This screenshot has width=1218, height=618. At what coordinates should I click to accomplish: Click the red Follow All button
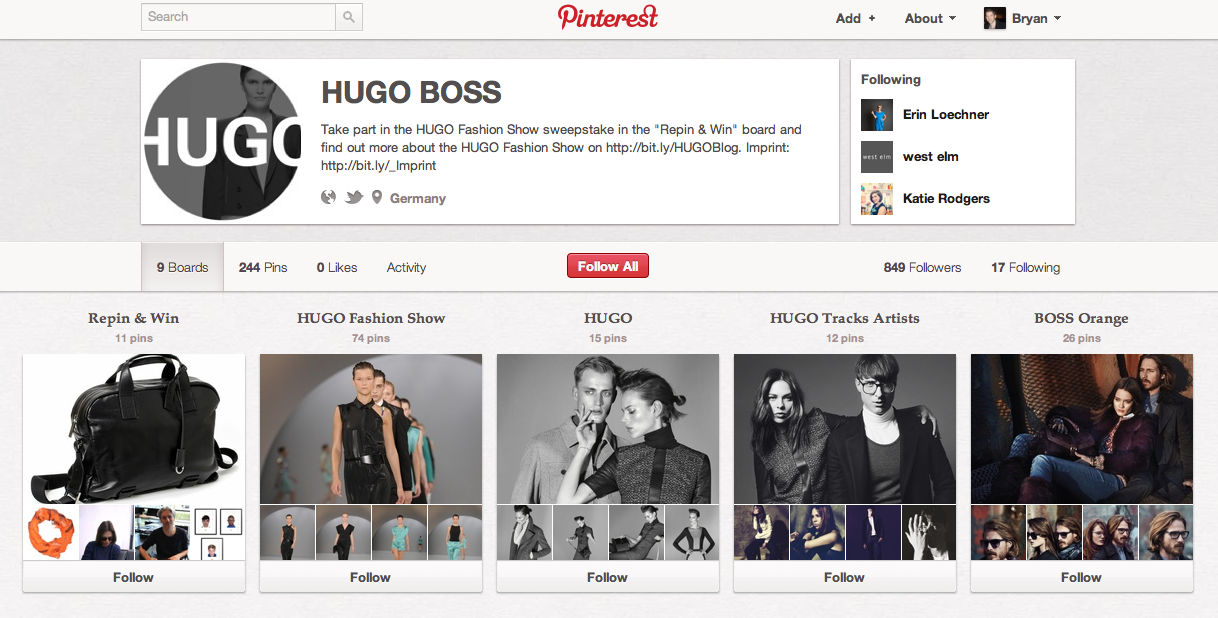click(608, 266)
